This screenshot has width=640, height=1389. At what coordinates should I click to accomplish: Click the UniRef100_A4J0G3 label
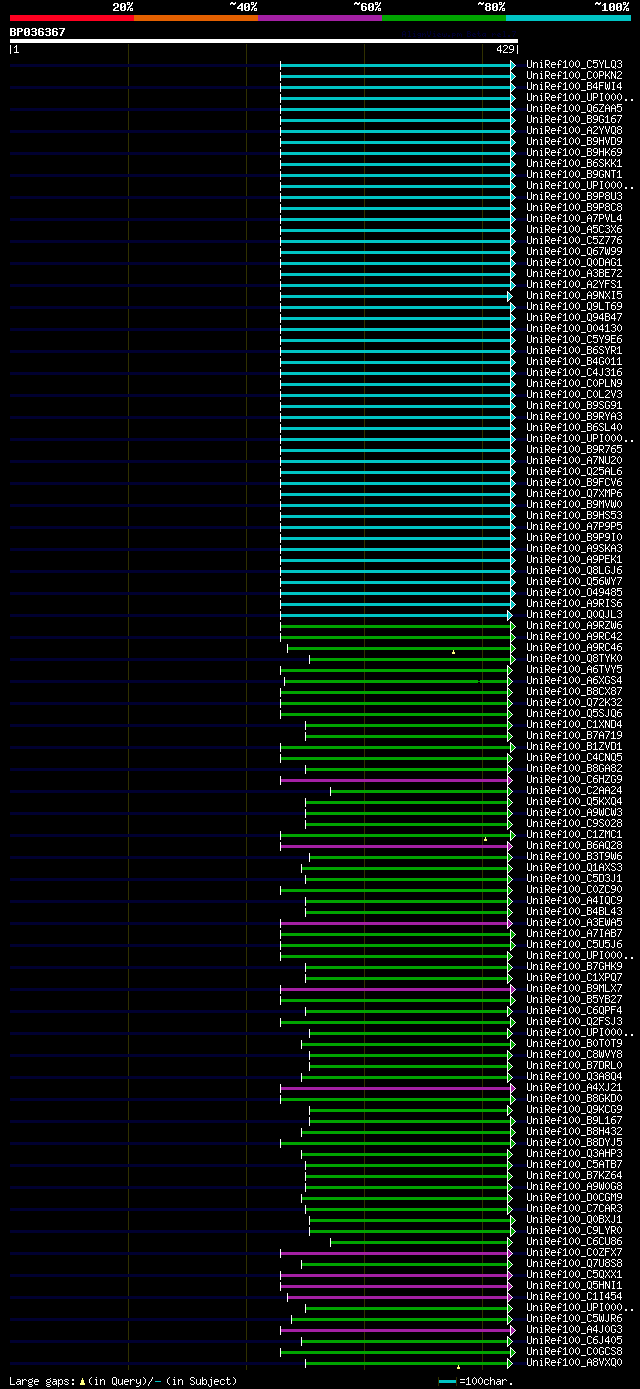[574, 1330]
